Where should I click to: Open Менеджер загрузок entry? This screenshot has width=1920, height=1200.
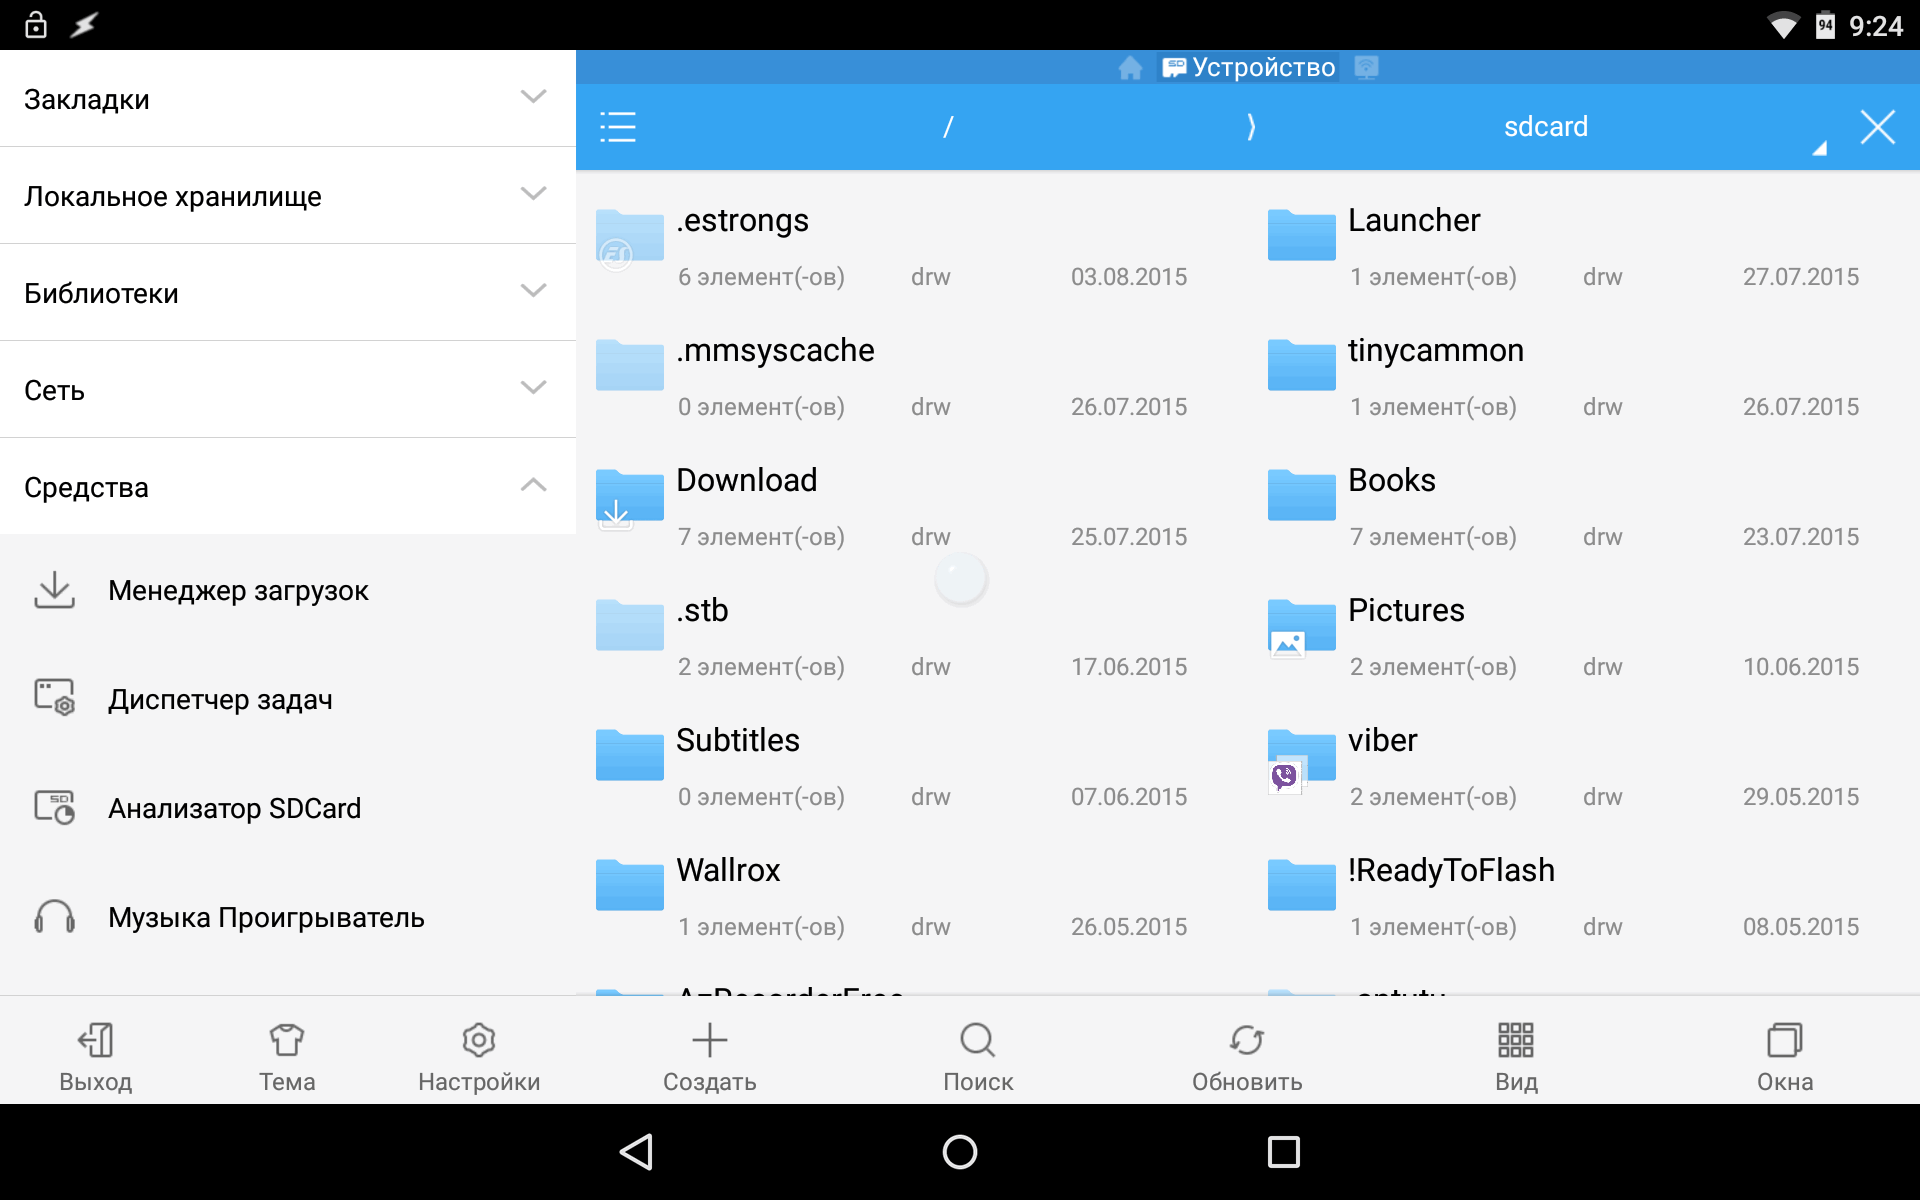288,590
